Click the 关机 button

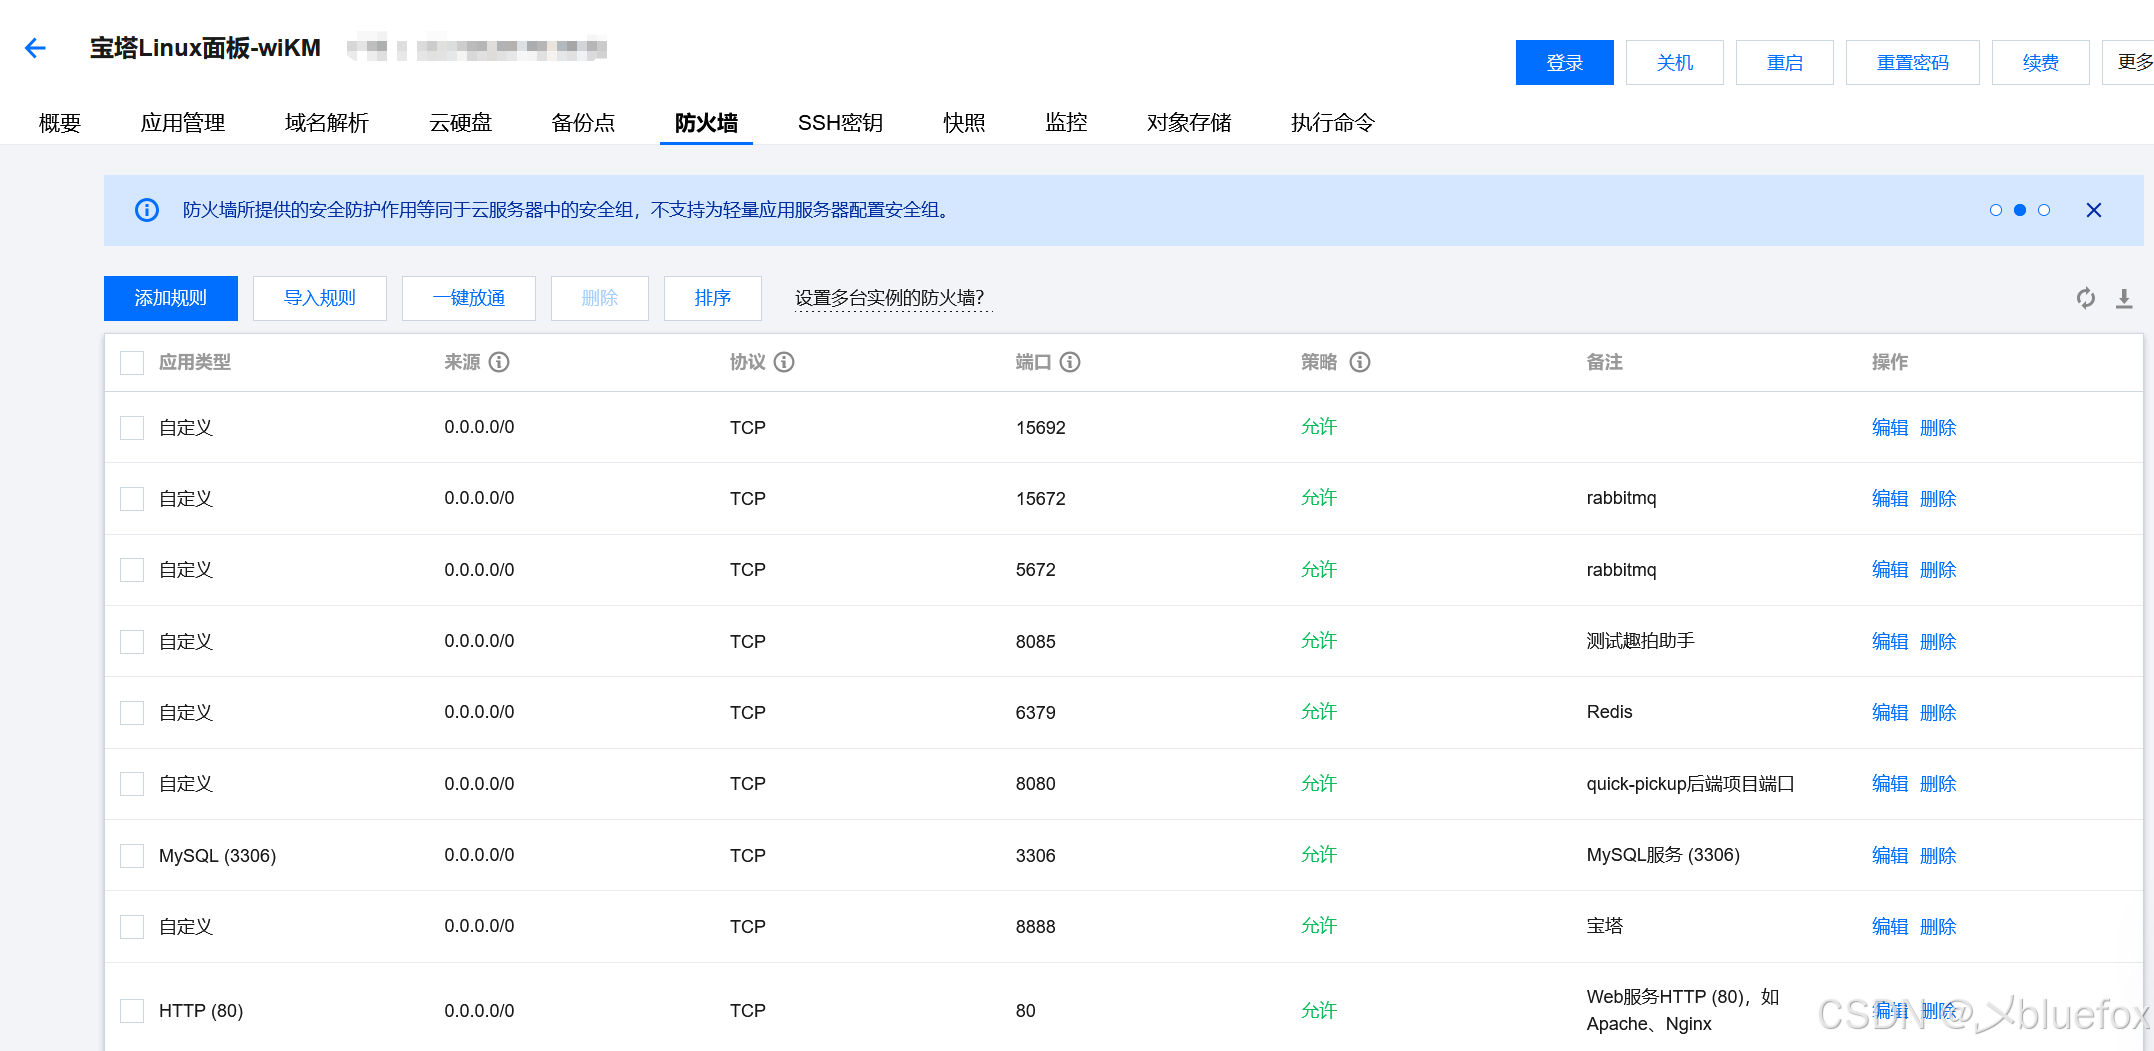tap(1675, 63)
